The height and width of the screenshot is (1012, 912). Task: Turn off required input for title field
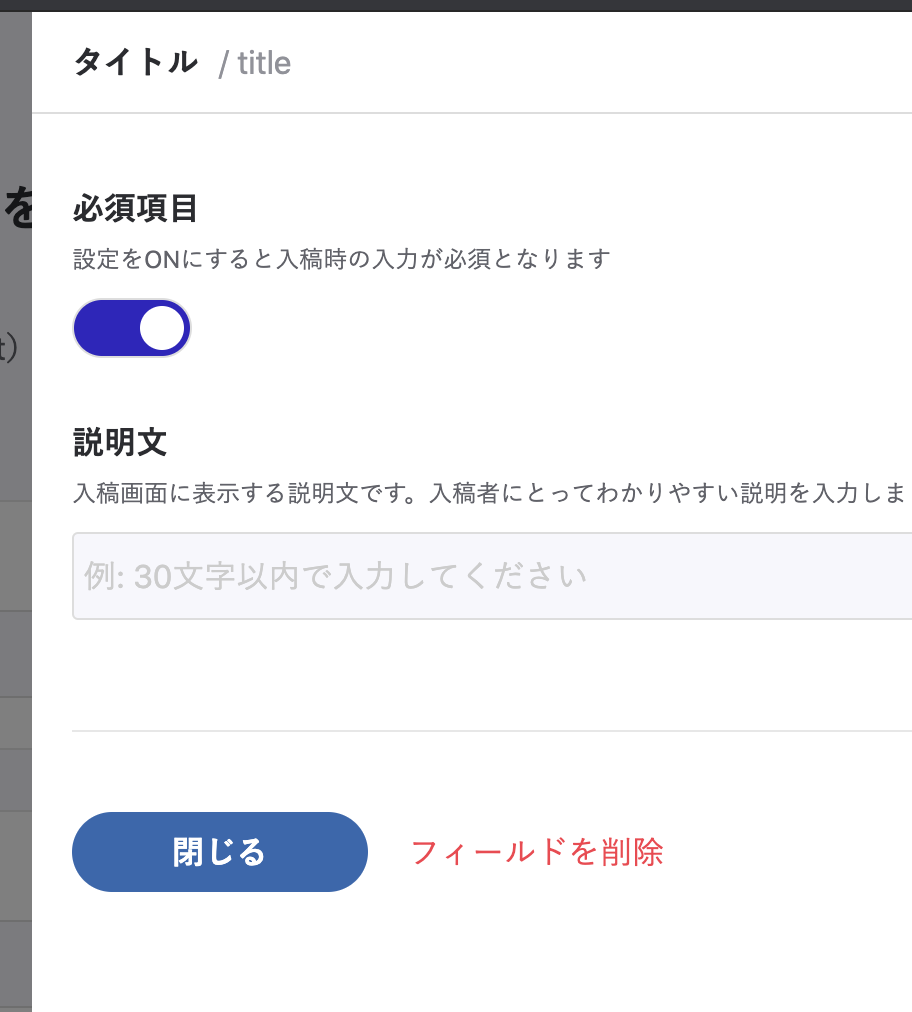click(131, 327)
